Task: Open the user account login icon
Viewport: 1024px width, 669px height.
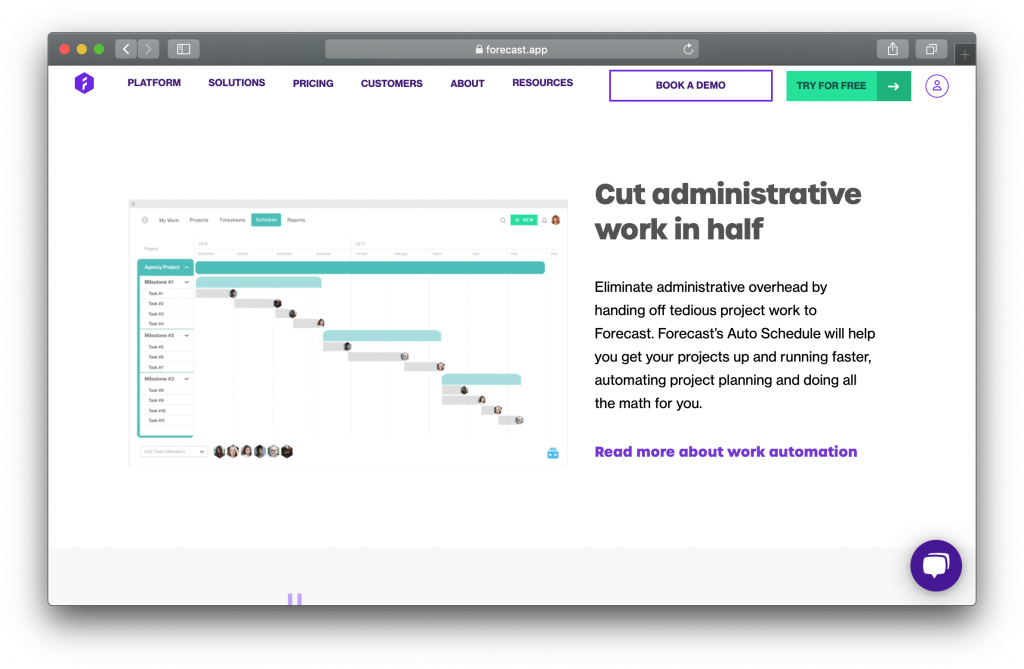Action: 936,86
